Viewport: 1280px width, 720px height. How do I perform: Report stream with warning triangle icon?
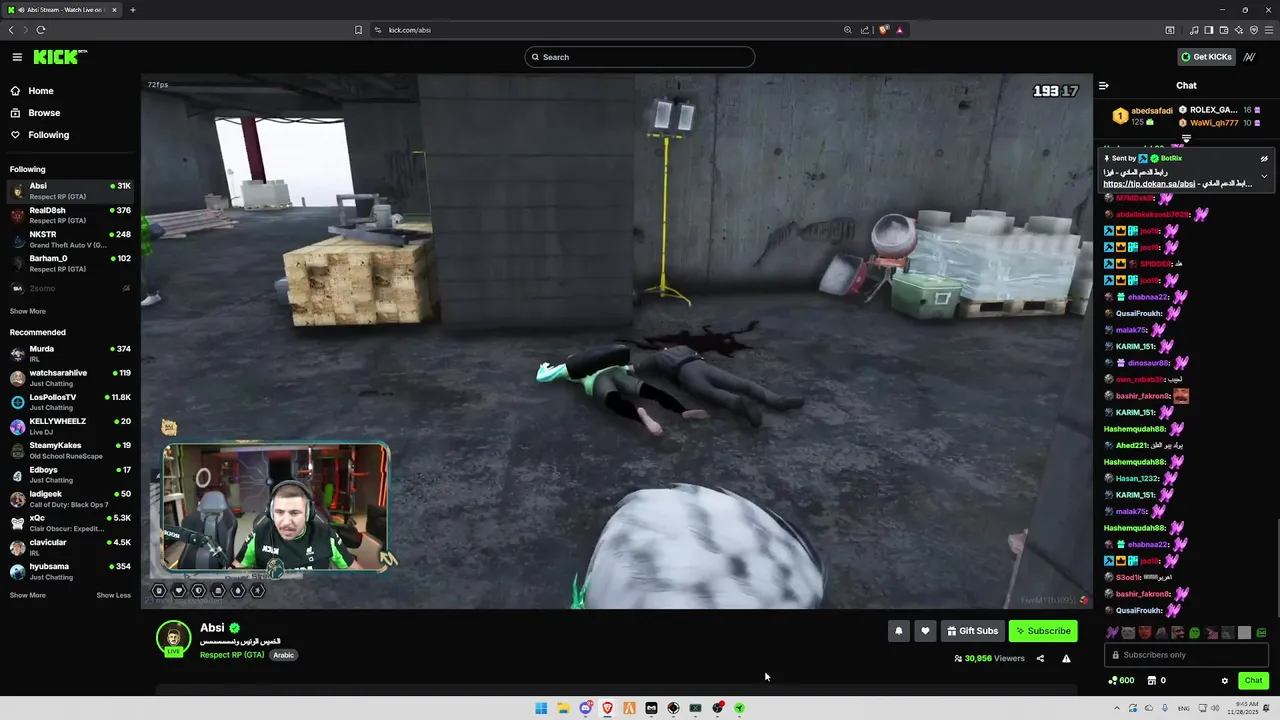1066,659
